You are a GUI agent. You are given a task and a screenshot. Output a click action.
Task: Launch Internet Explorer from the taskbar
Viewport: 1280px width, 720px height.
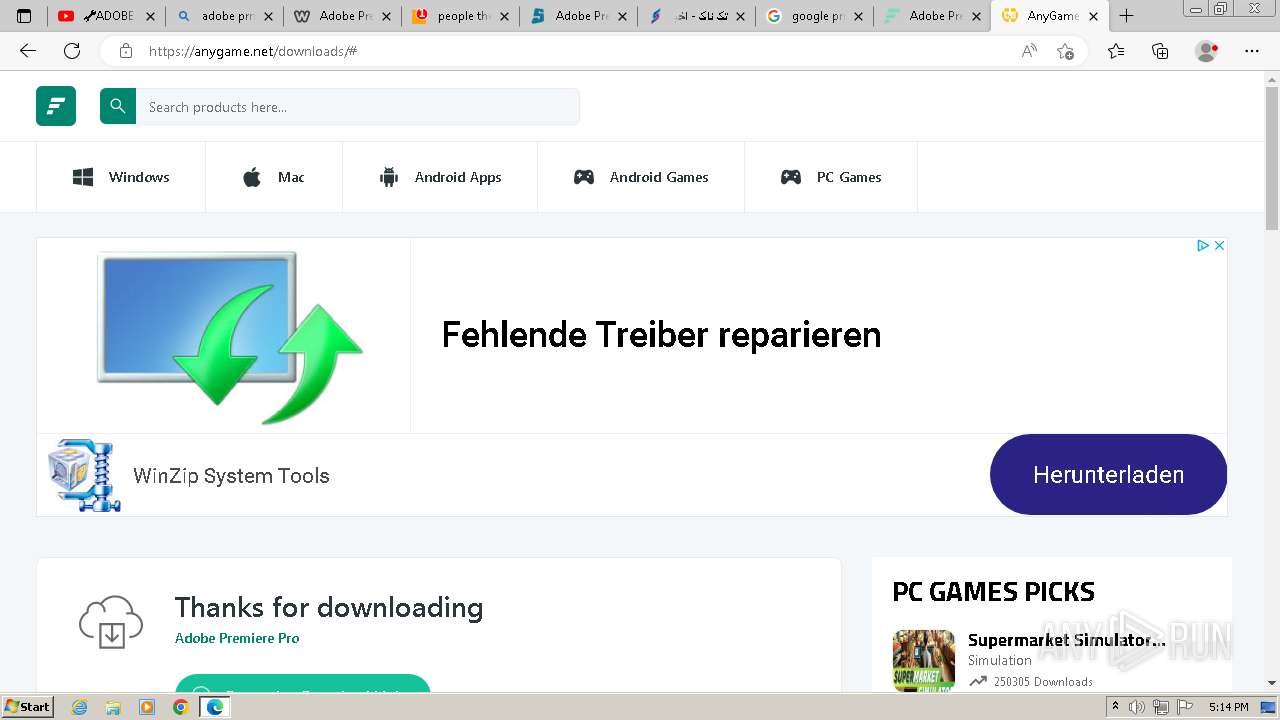click(79, 707)
